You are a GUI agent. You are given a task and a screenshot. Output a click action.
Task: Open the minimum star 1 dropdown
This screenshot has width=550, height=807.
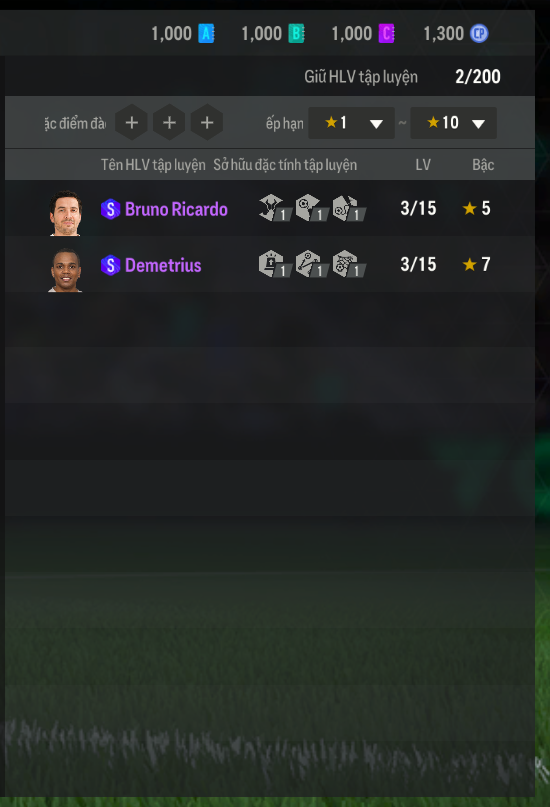(x=351, y=123)
